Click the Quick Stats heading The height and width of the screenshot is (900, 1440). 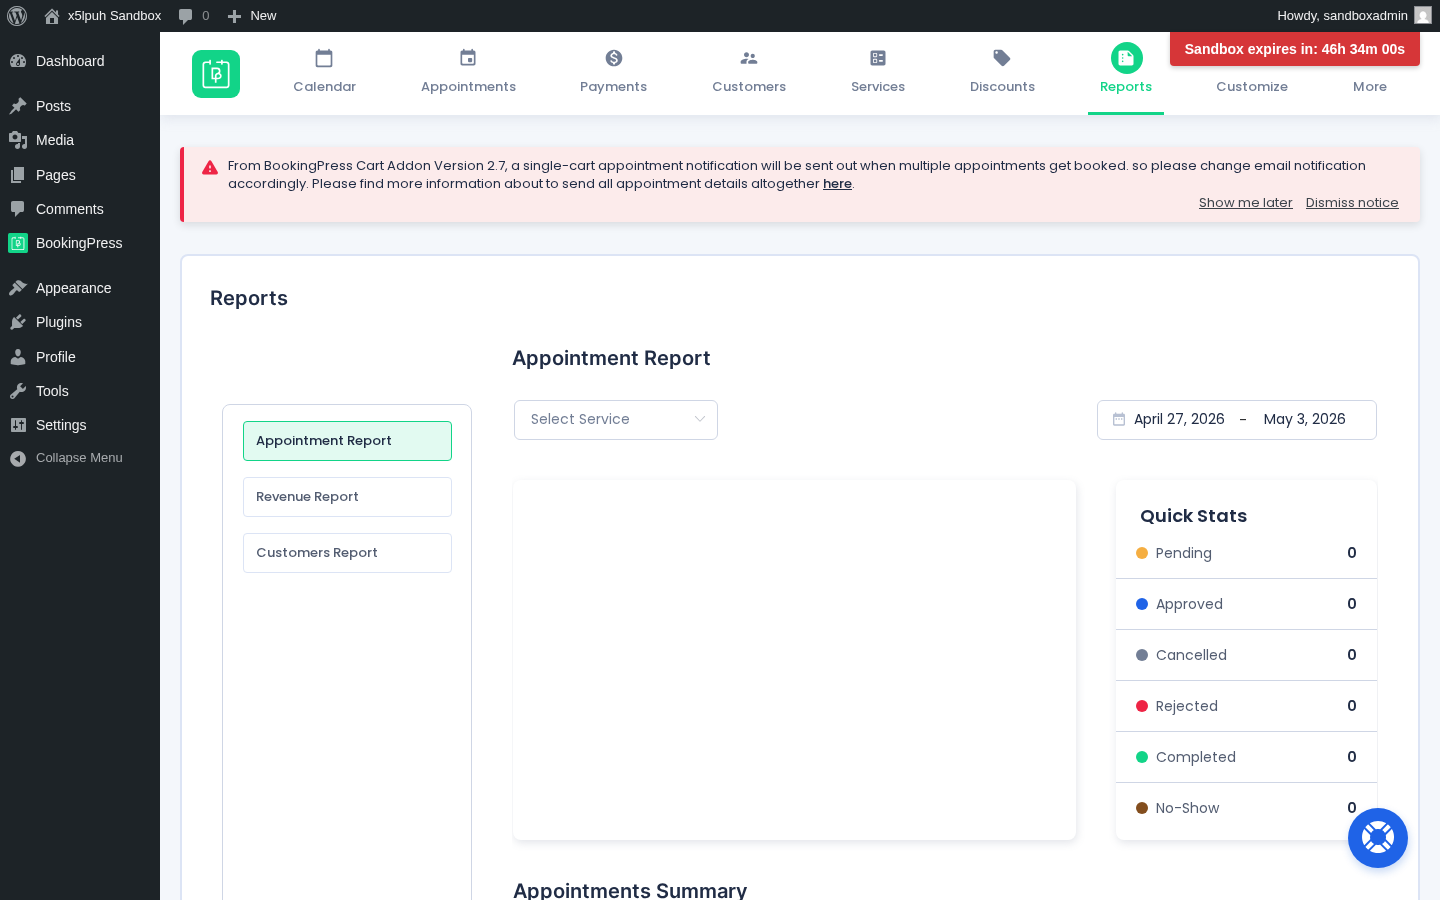coord(1193,516)
